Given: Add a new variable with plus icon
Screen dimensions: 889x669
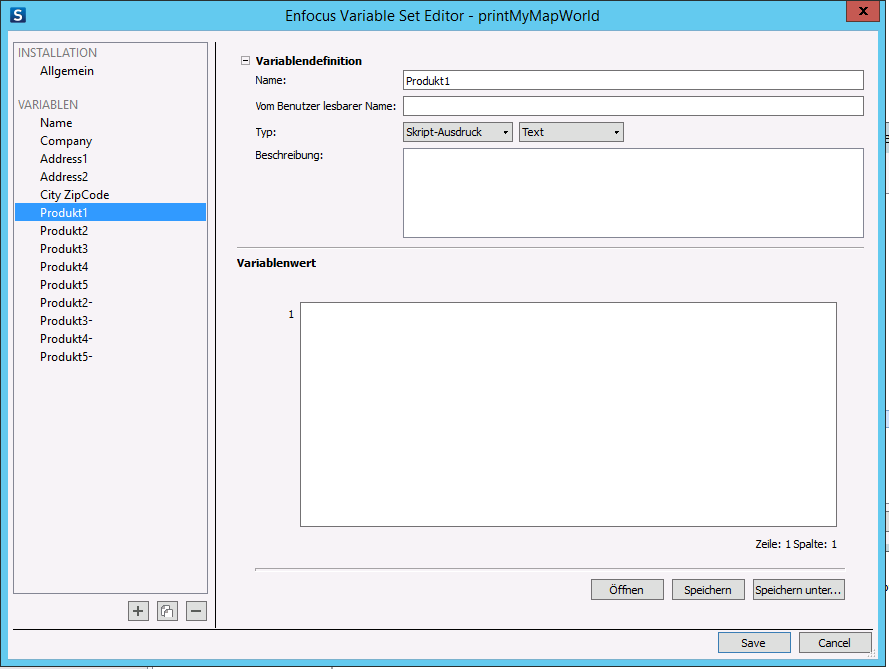Looking at the screenshot, I should [138, 611].
